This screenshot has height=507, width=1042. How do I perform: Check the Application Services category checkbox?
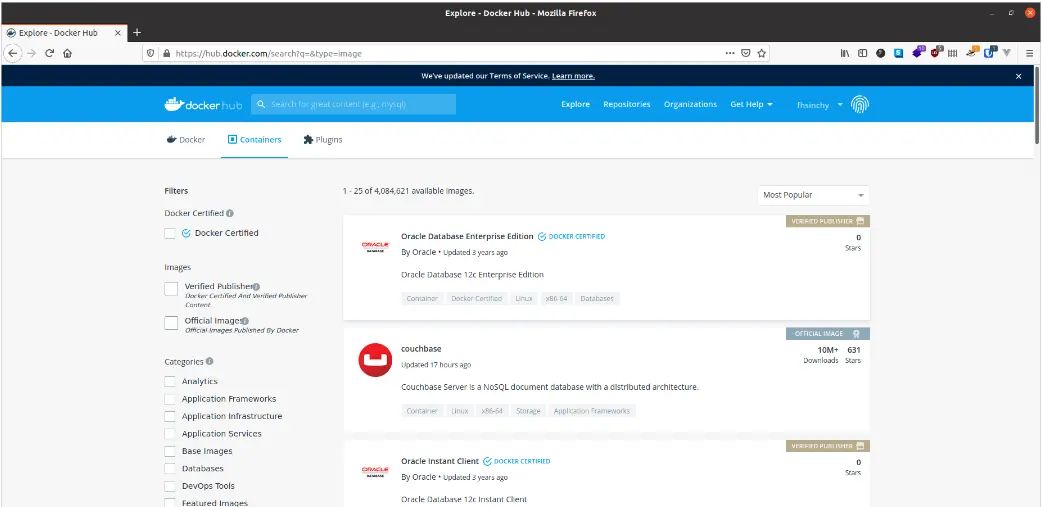click(x=170, y=434)
